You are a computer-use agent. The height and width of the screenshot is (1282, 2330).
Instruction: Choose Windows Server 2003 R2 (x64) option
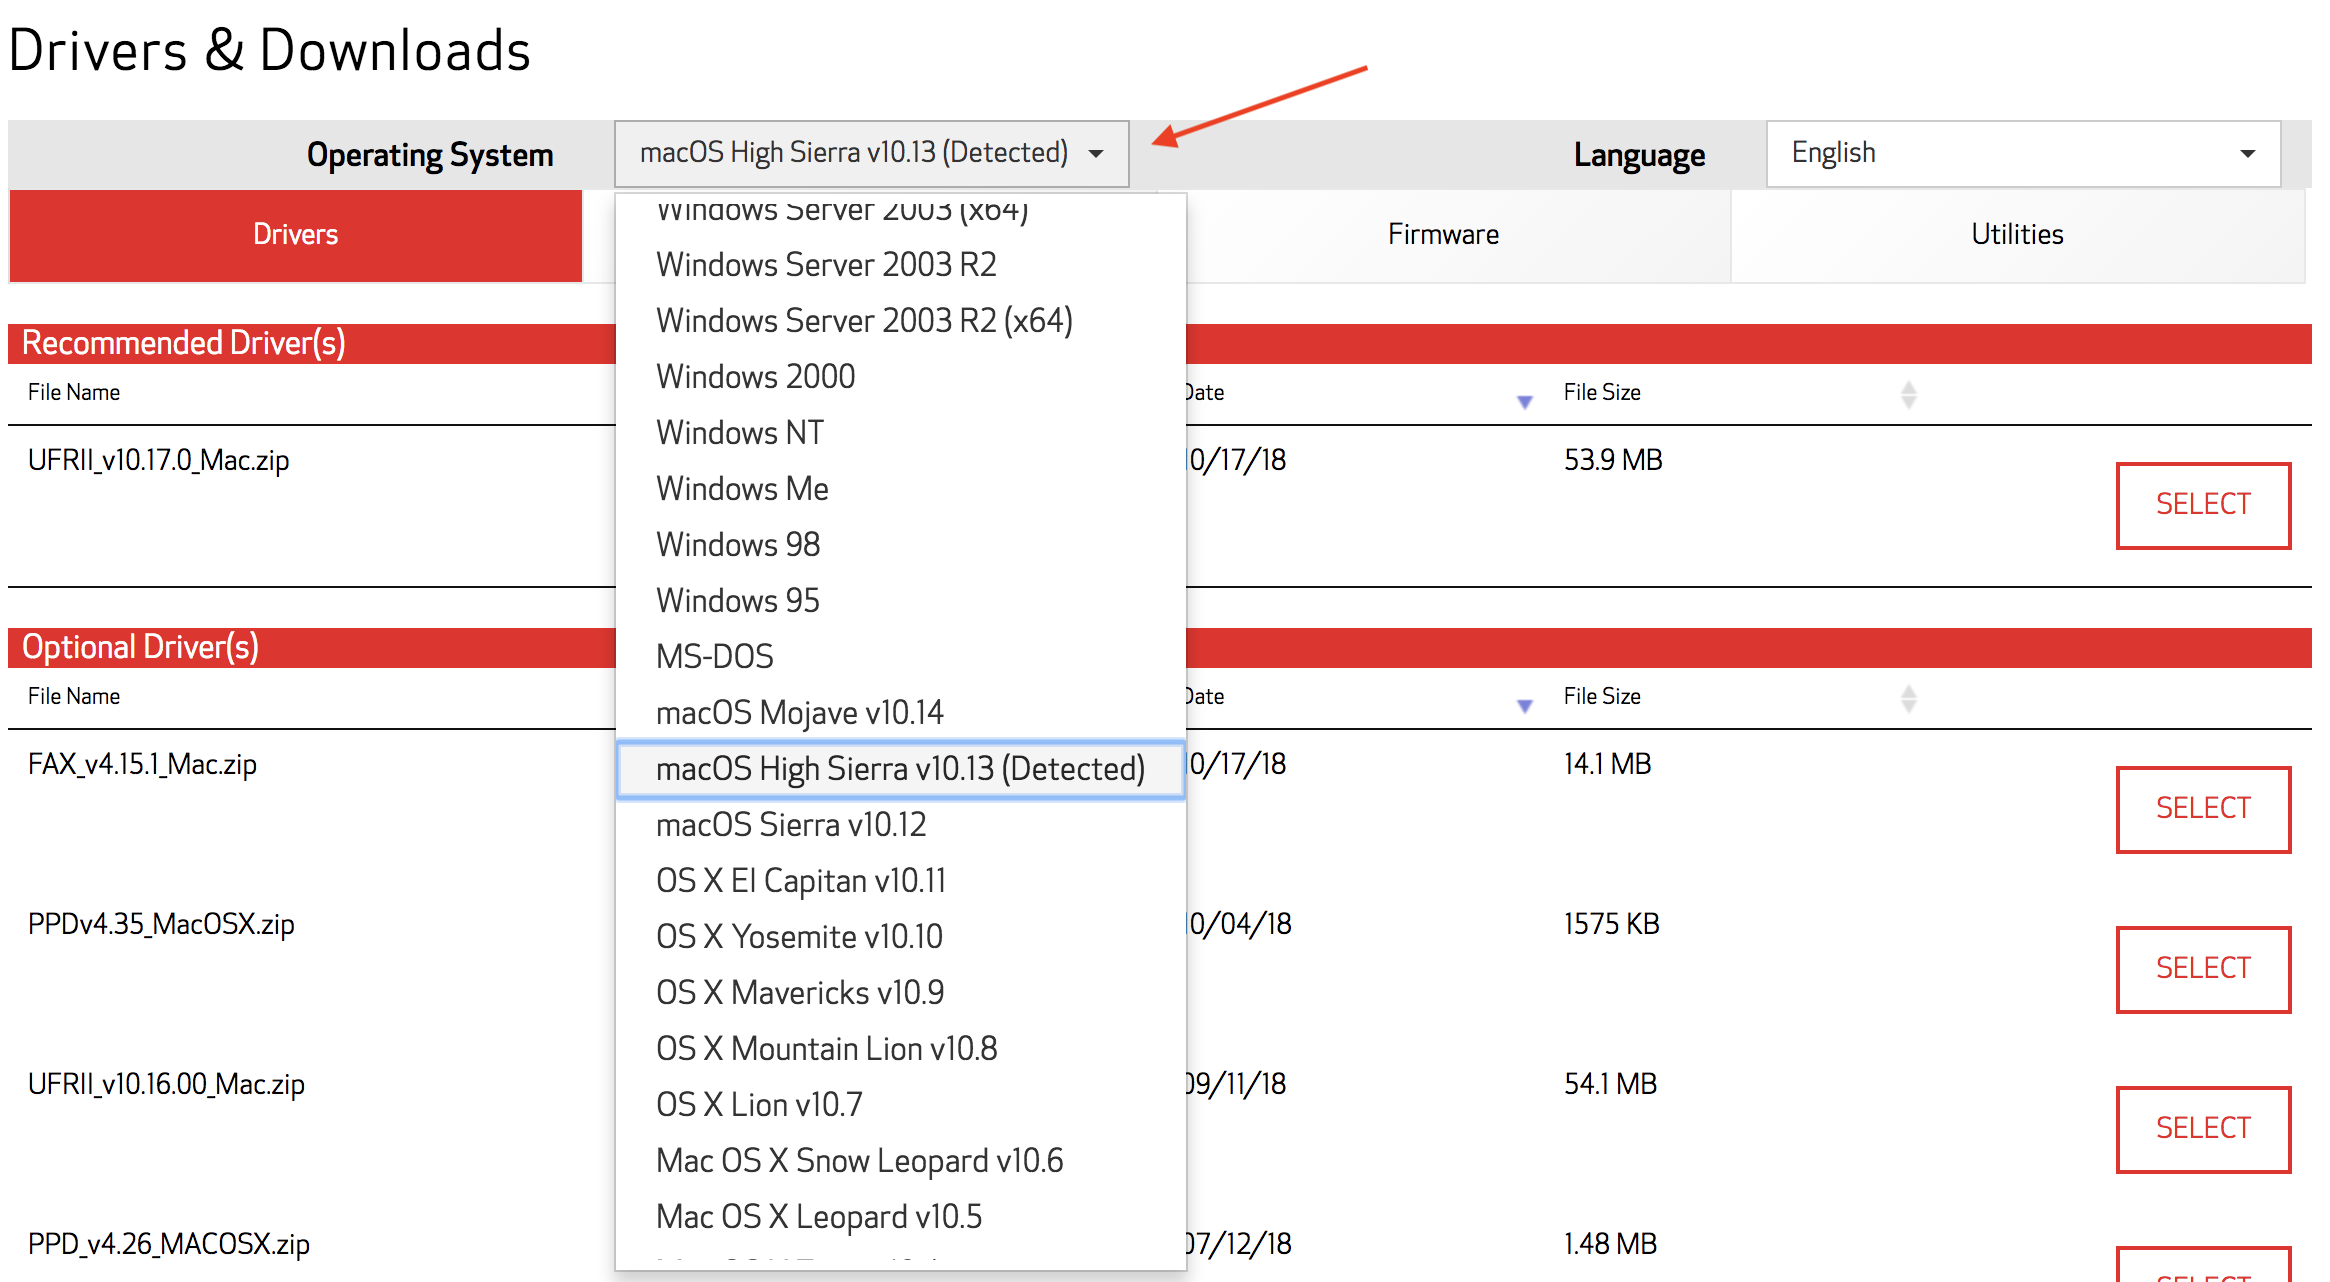[900, 321]
